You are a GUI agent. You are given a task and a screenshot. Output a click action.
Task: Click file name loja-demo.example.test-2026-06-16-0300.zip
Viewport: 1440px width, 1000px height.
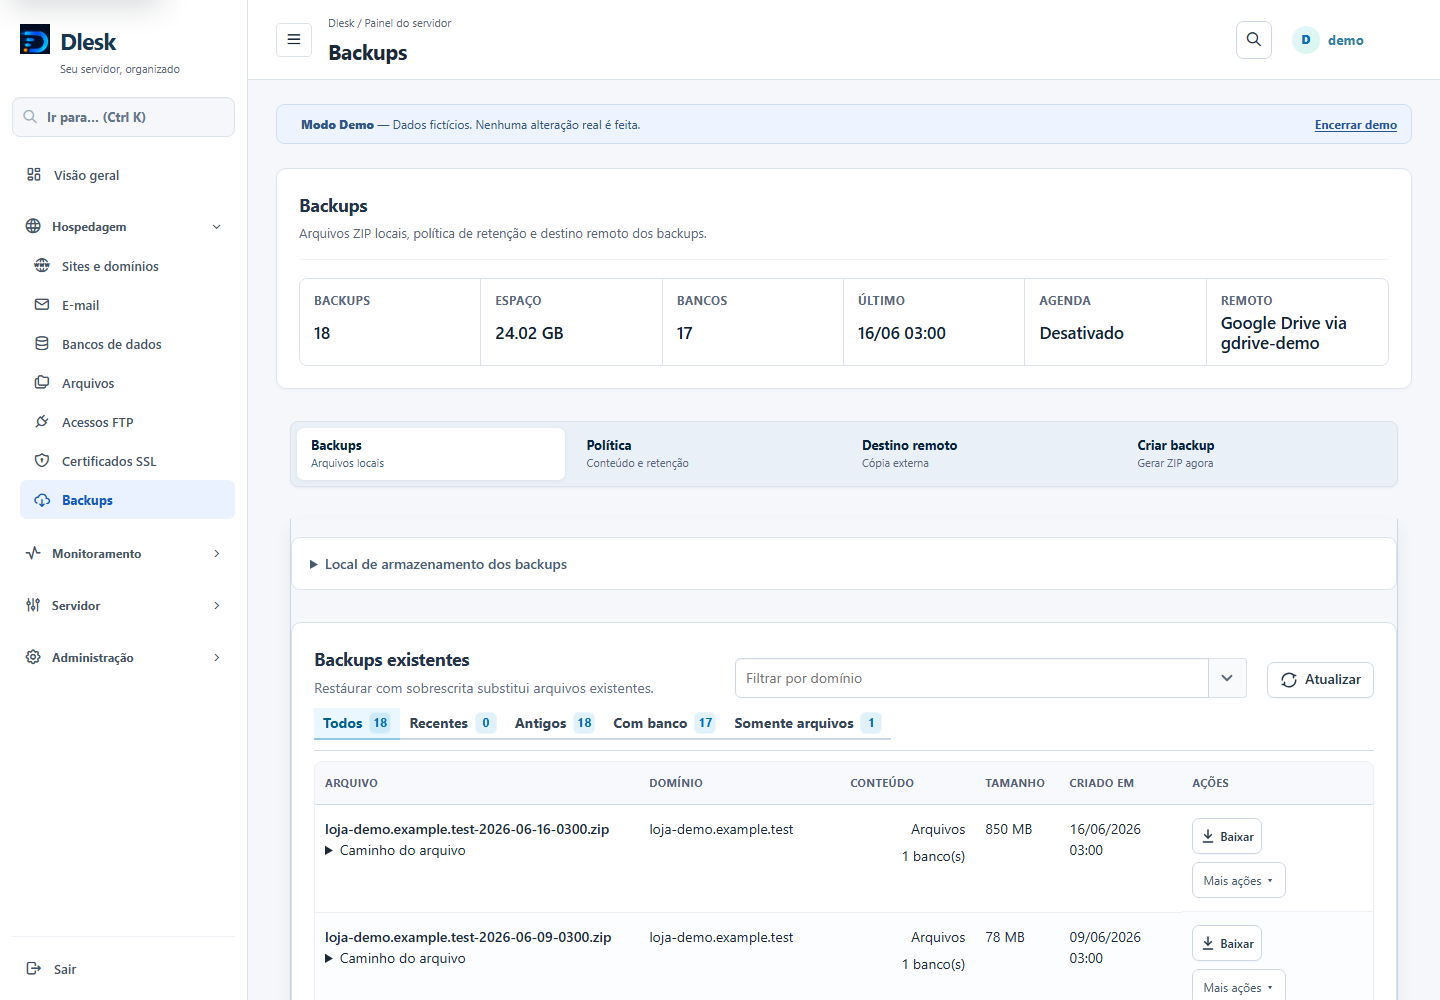pos(467,829)
